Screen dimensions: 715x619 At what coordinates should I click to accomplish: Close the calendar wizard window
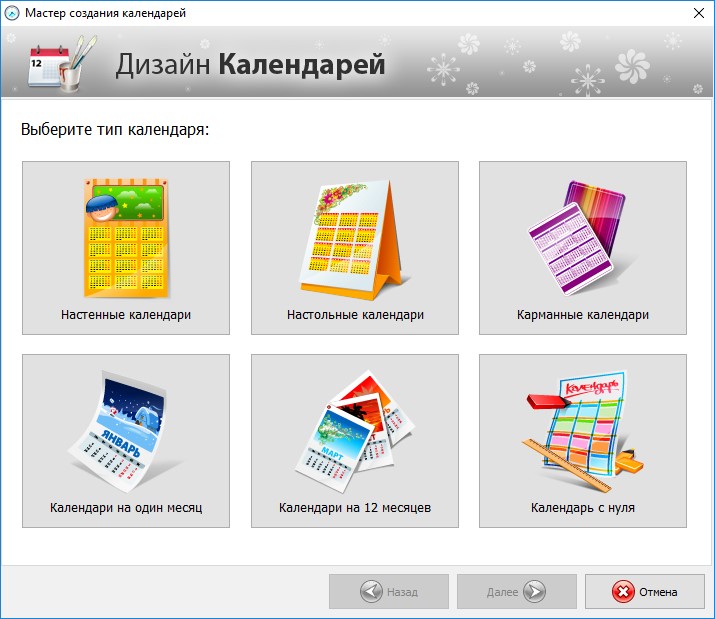pyautogui.click(x=696, y=13)
